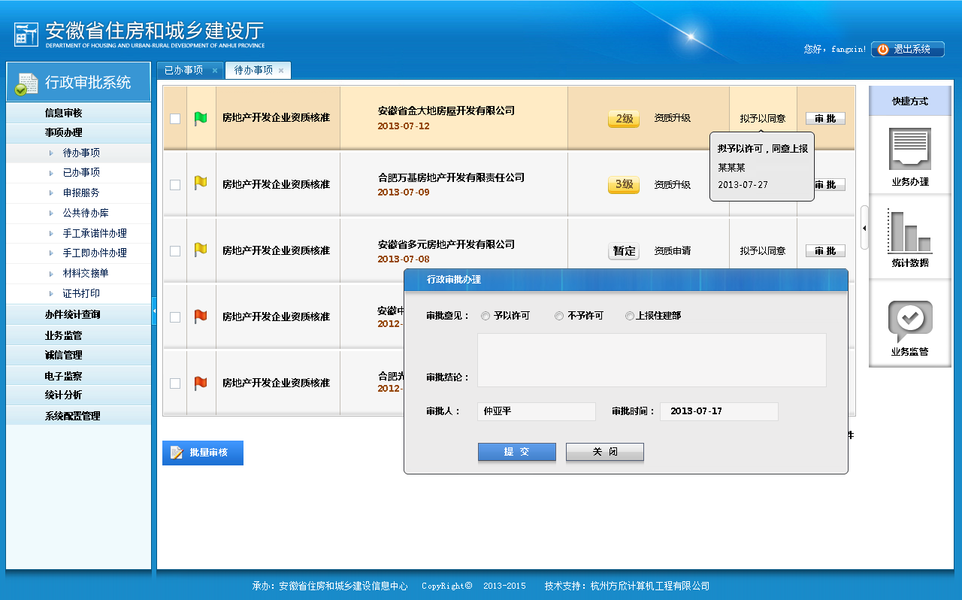The height and width of the screenshot is (600, 962).
Task: Expand the 业务监管 sidebar section
Action: [79, 336]
